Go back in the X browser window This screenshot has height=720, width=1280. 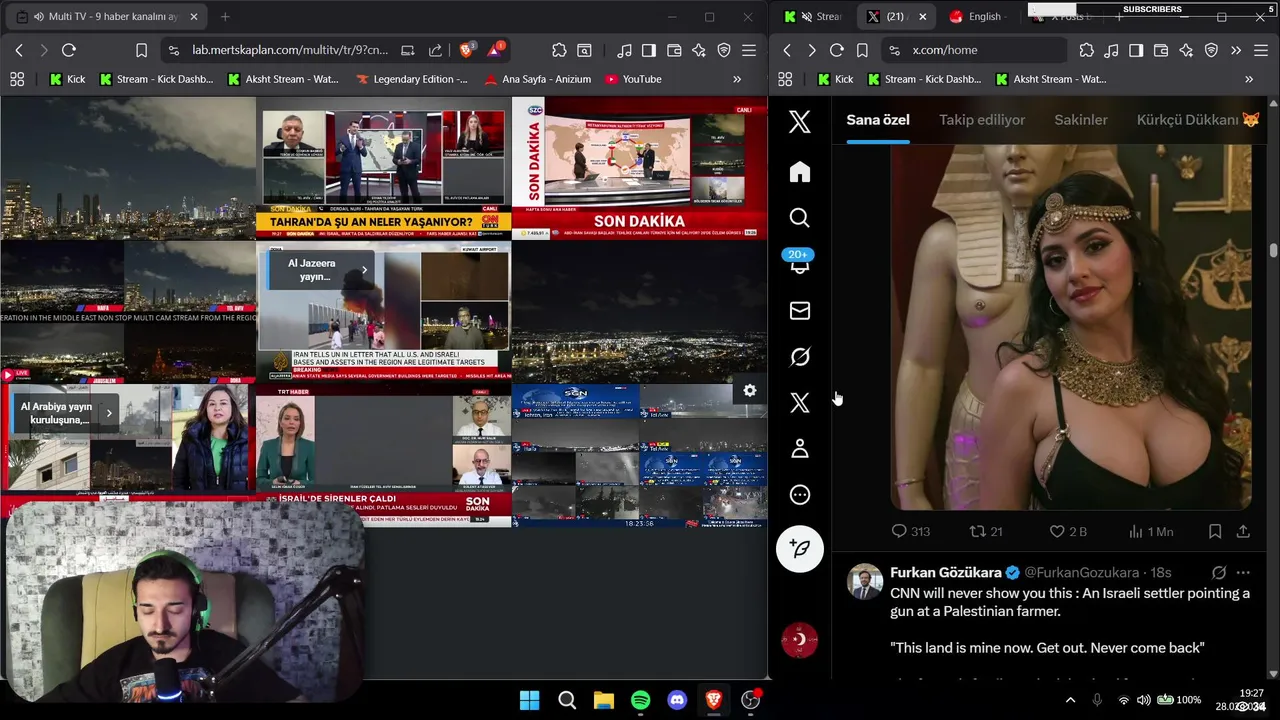(x=787, y=50)
